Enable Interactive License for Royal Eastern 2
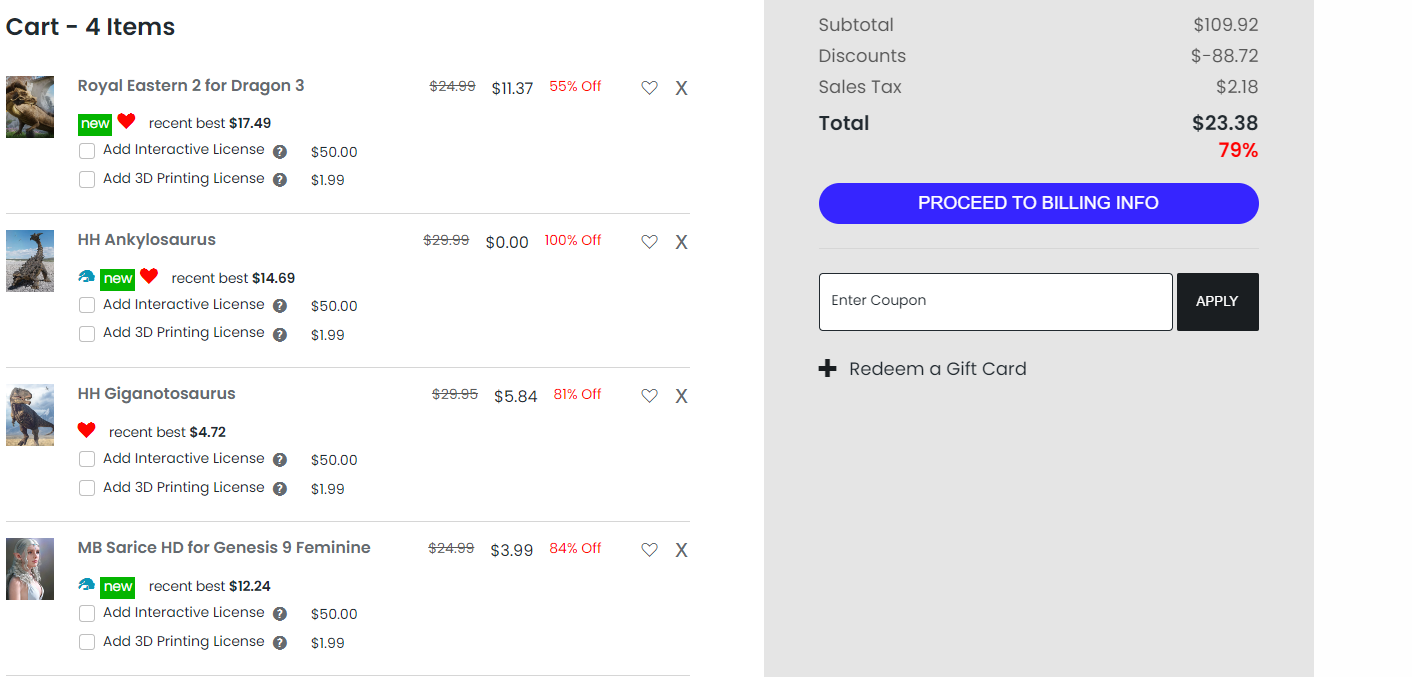1412x677 pixels. point(87,151)
